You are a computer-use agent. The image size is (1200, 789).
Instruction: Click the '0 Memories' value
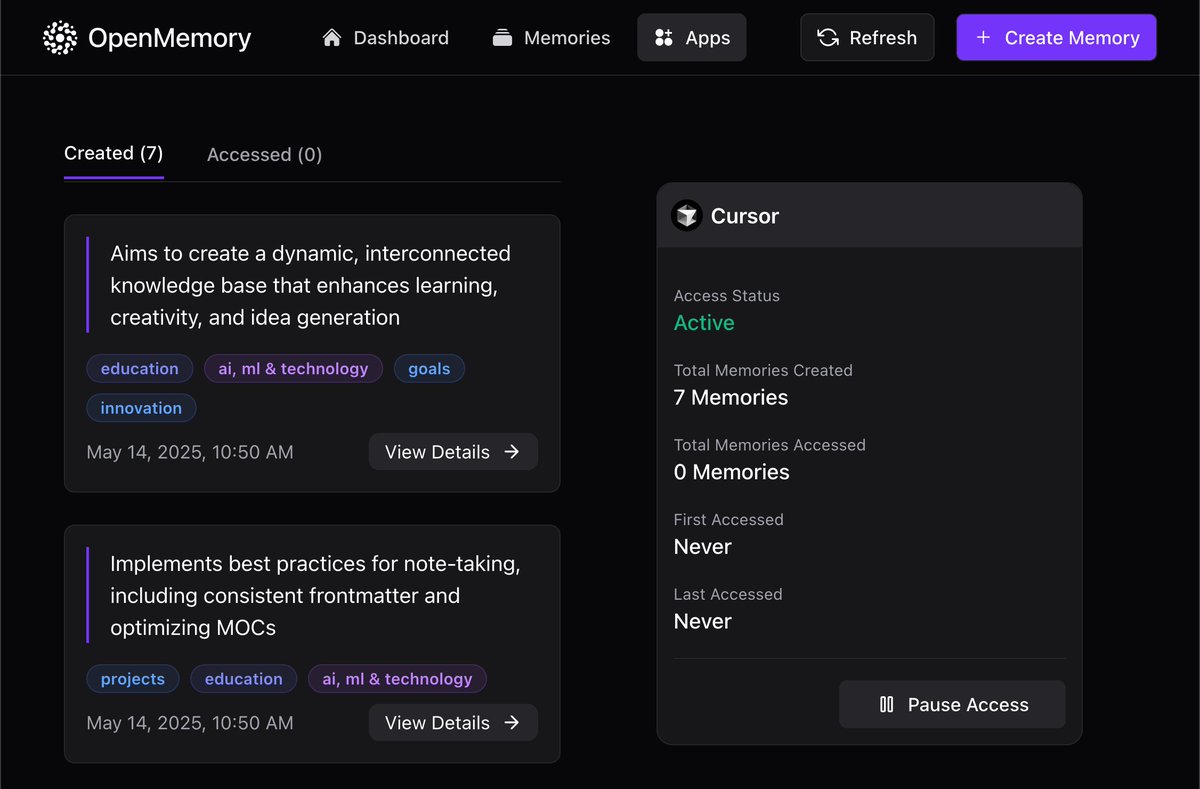click(x=732, y=472)
